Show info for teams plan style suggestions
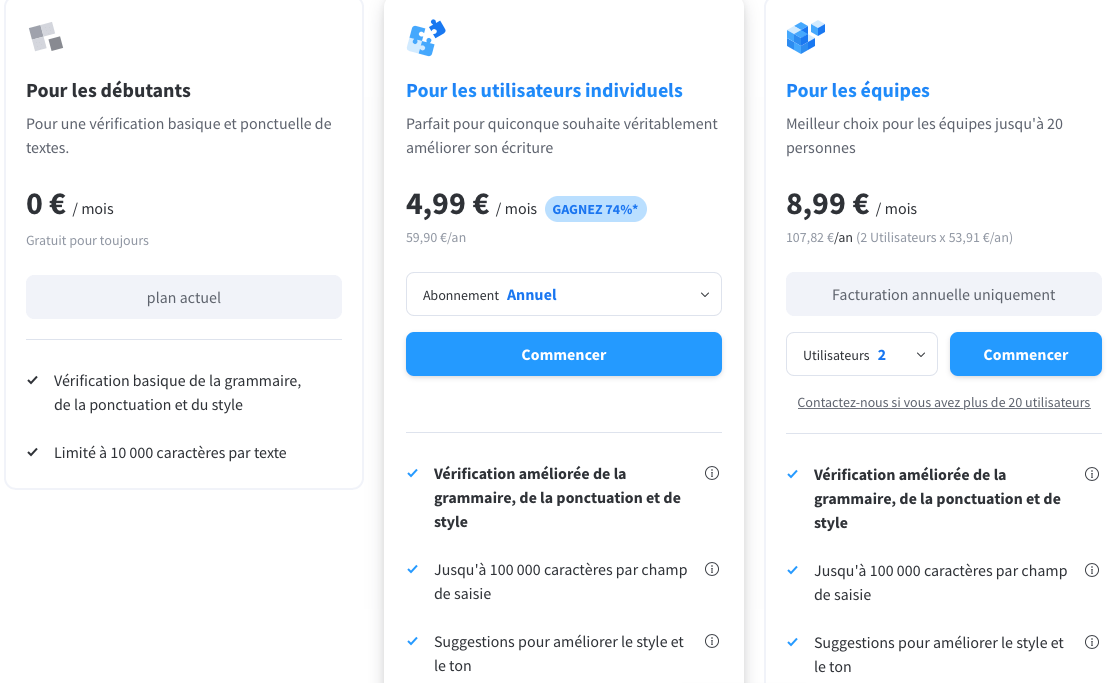 (1092, 642)
